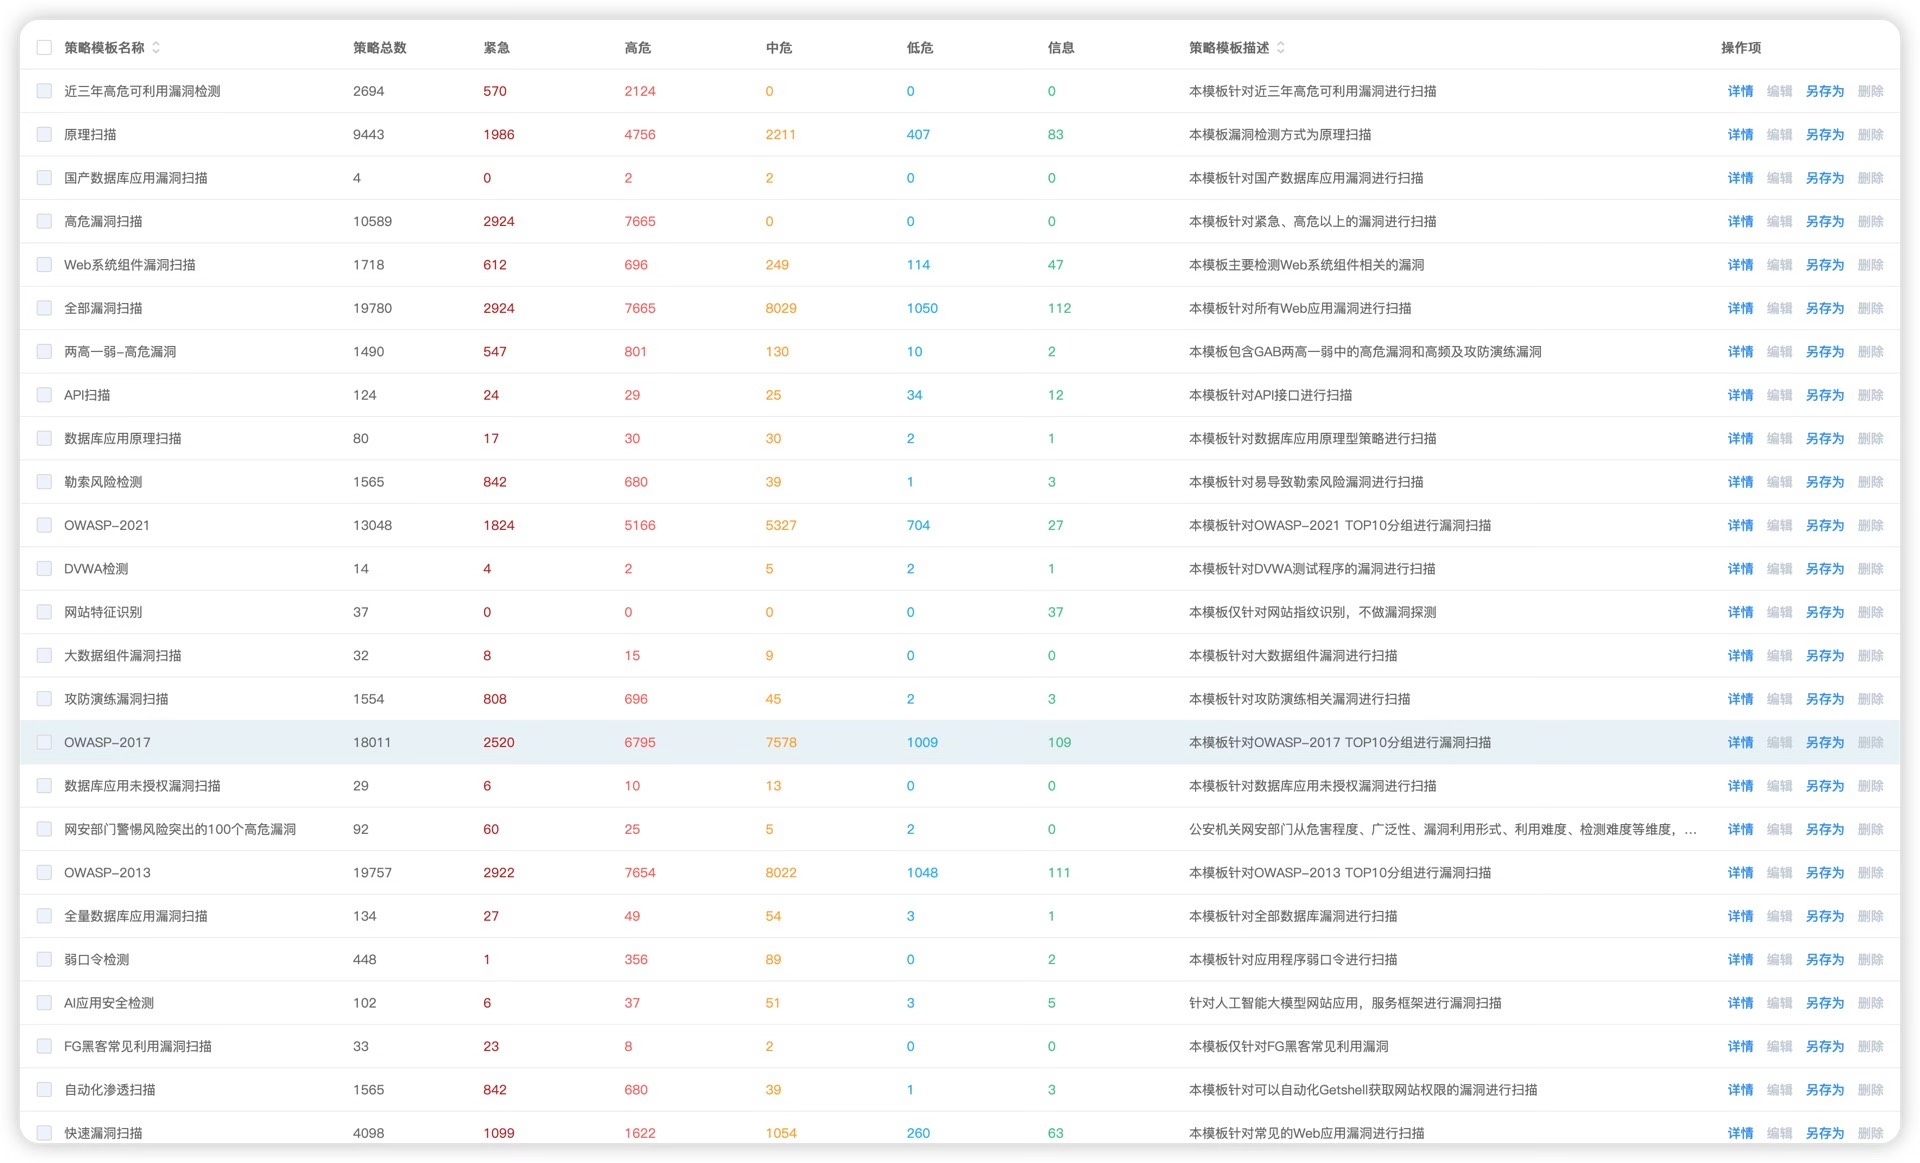Sort by 策略模板名称 column sort arrows
This screenshot has width=1920, height=1163.
(x=156, y=48)
